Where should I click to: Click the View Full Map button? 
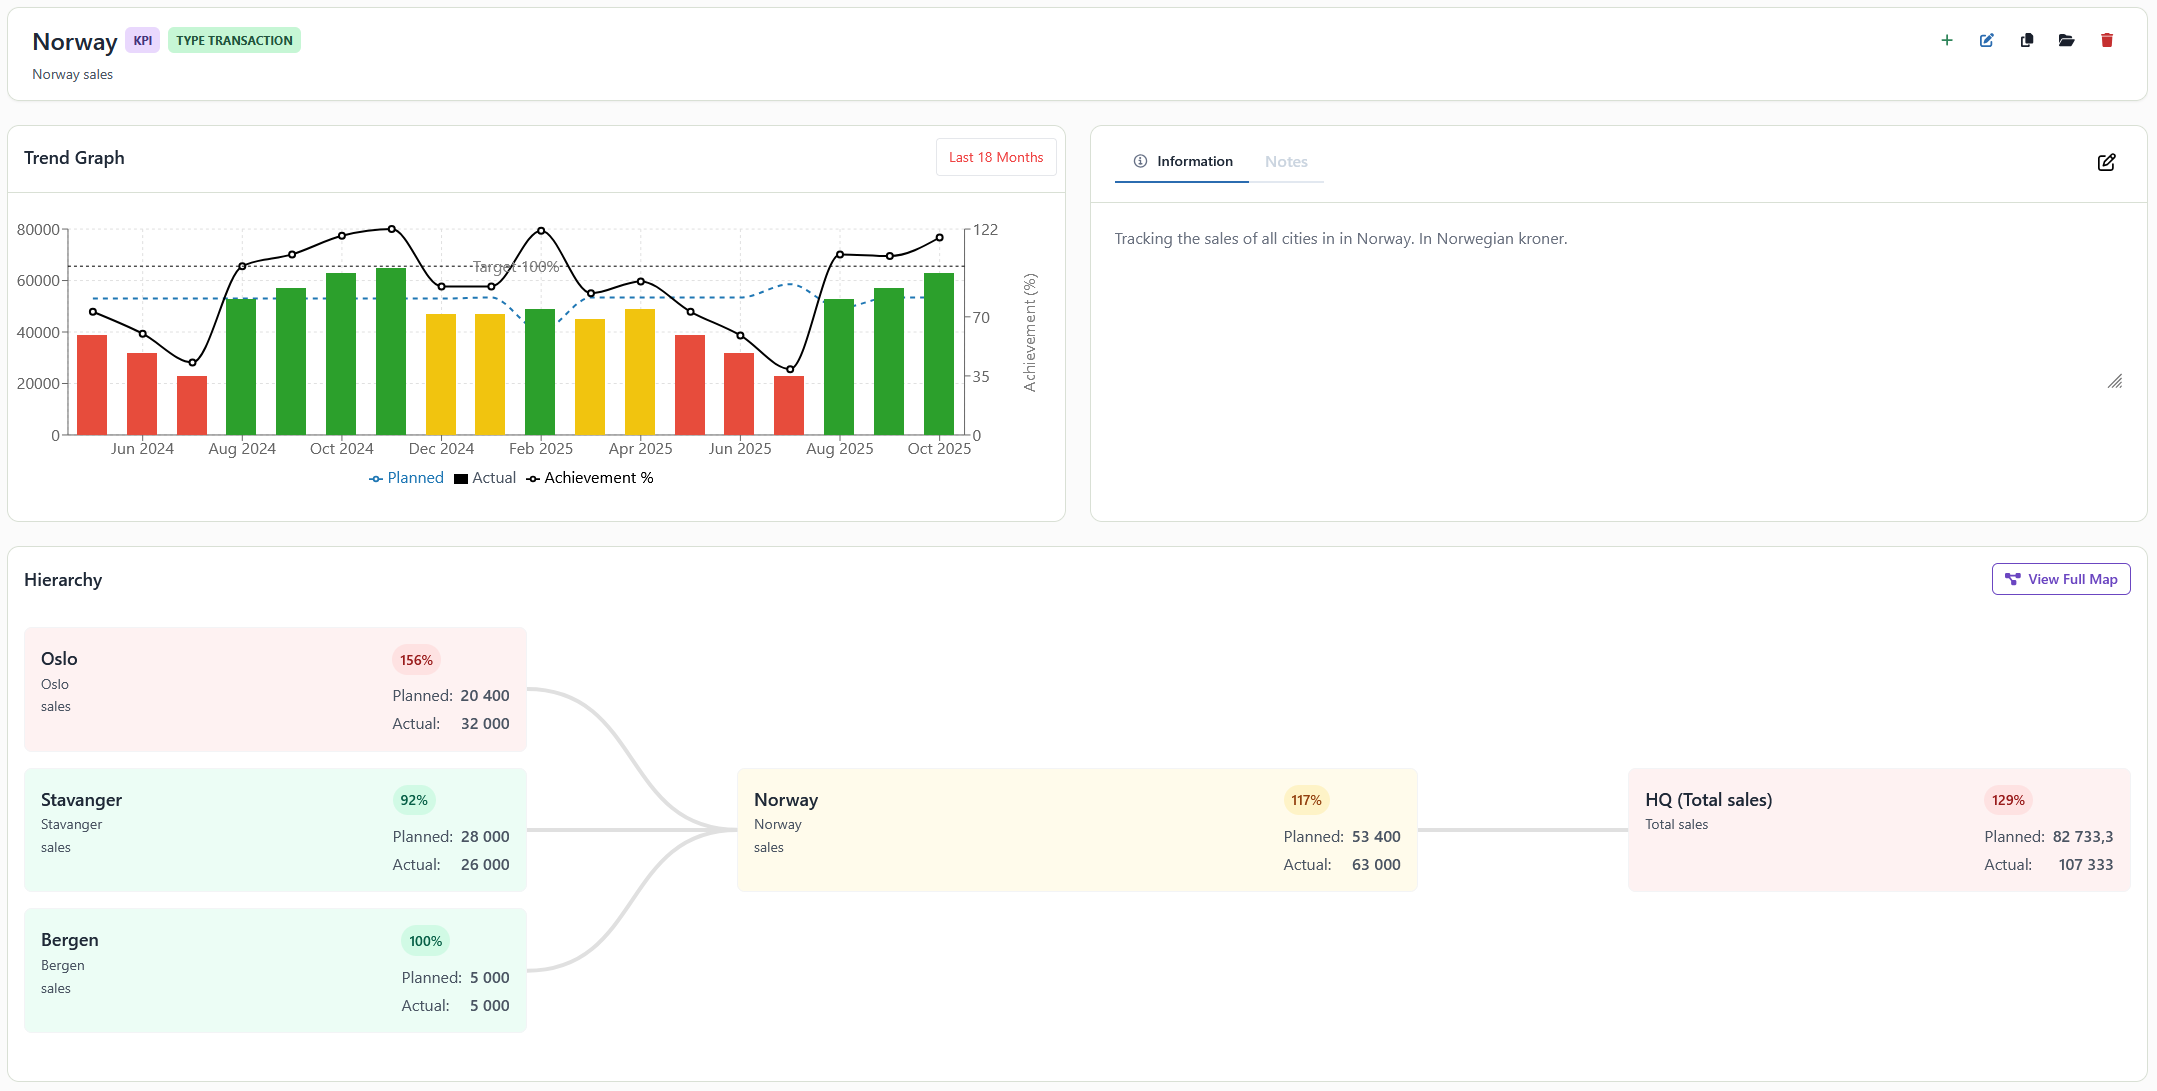pyautogui.click(x=2061, y=579)
